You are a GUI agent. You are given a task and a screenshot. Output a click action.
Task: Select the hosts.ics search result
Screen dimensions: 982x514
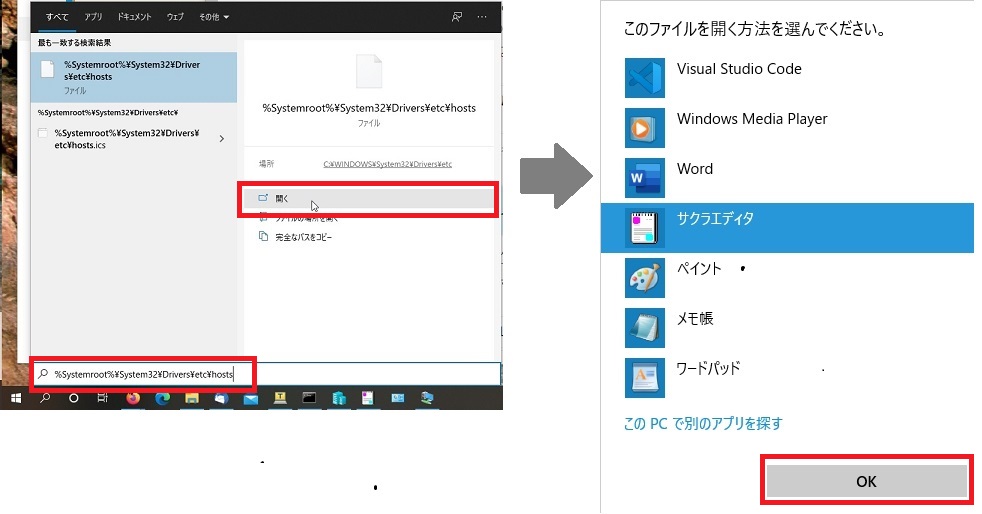(x=125, y=139)
